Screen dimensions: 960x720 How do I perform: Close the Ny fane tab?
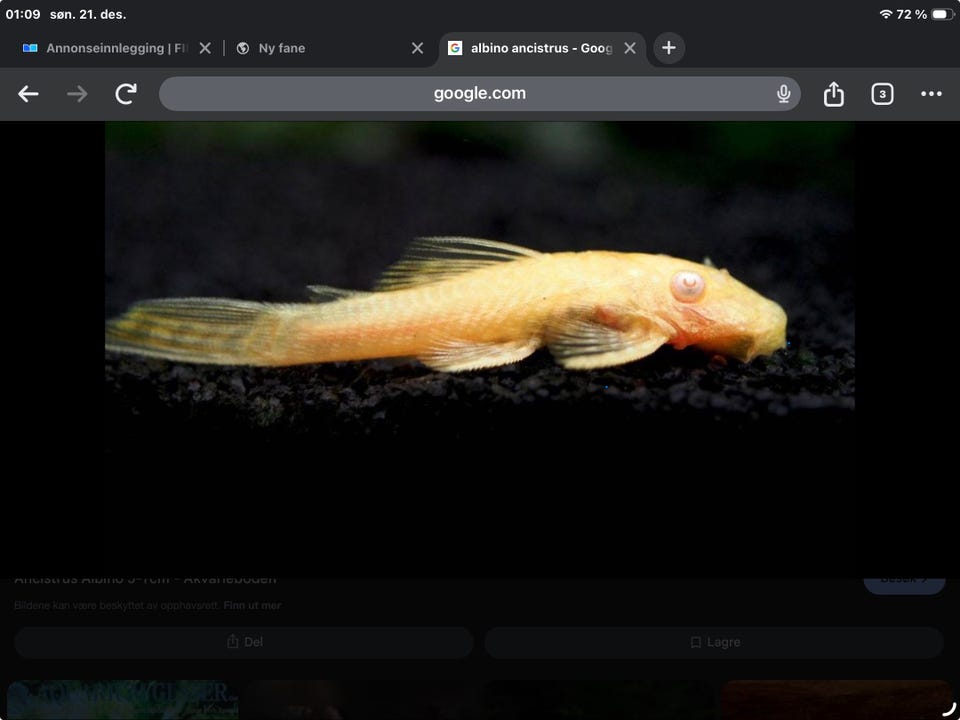coord(418,48)
